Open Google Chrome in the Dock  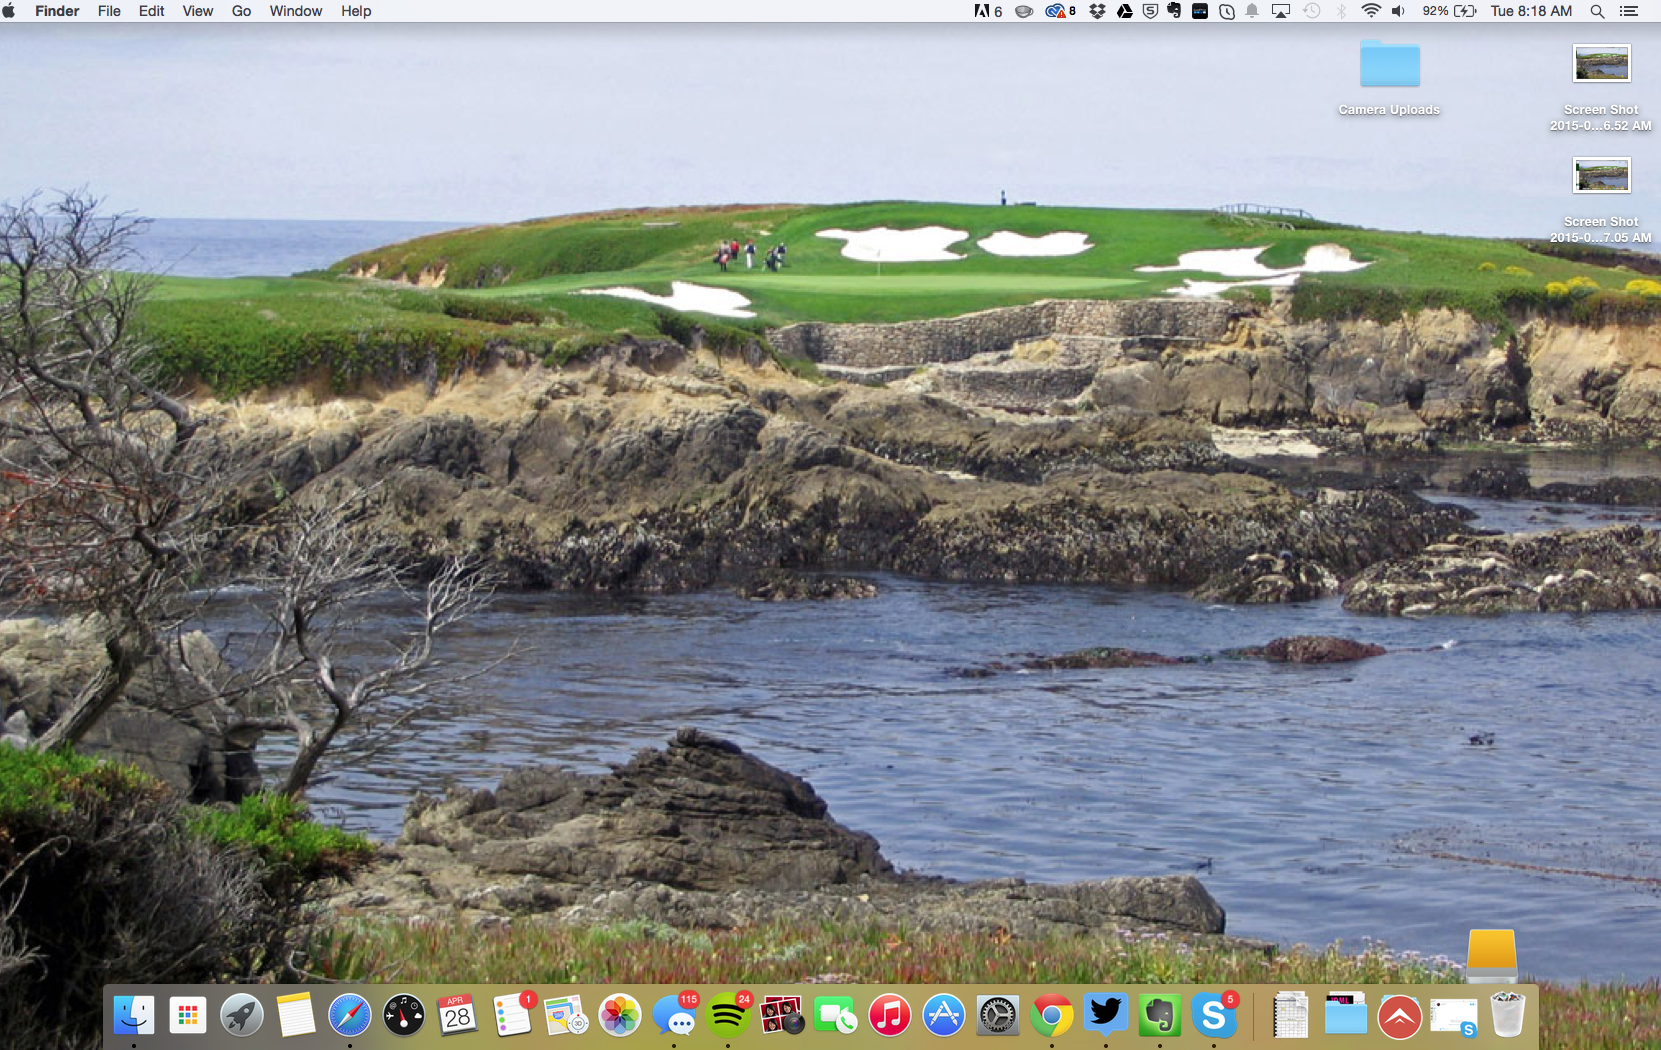click(1051, 1016)
